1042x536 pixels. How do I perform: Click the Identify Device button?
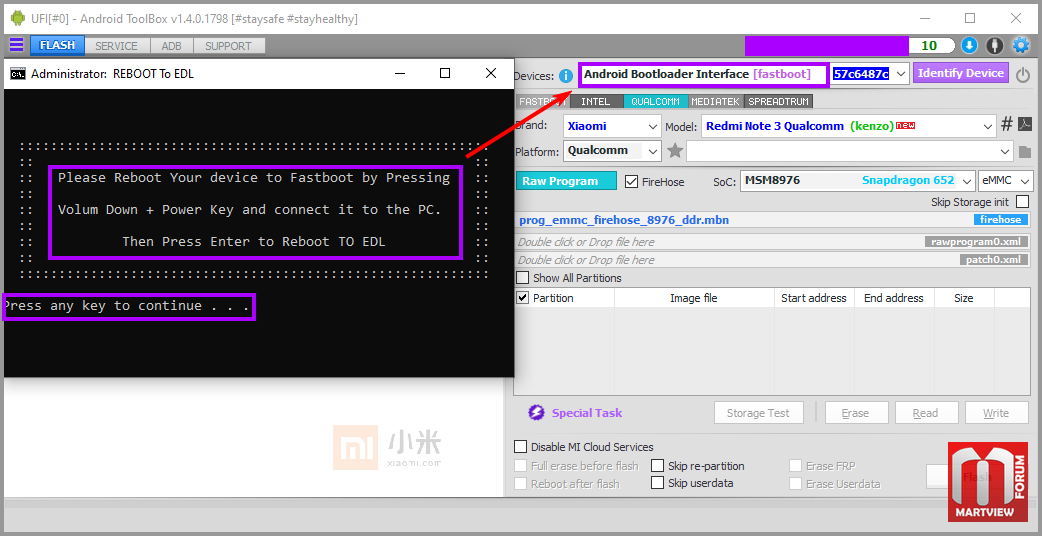(961, 73)
